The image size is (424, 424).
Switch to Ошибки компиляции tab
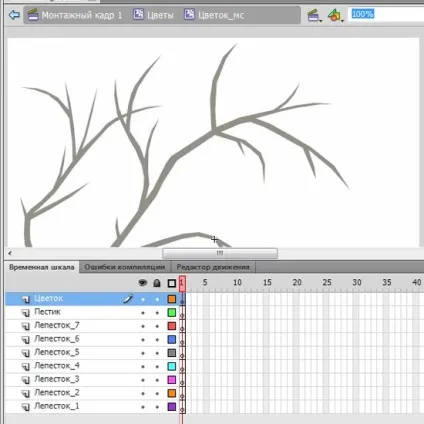coord(125,267)
